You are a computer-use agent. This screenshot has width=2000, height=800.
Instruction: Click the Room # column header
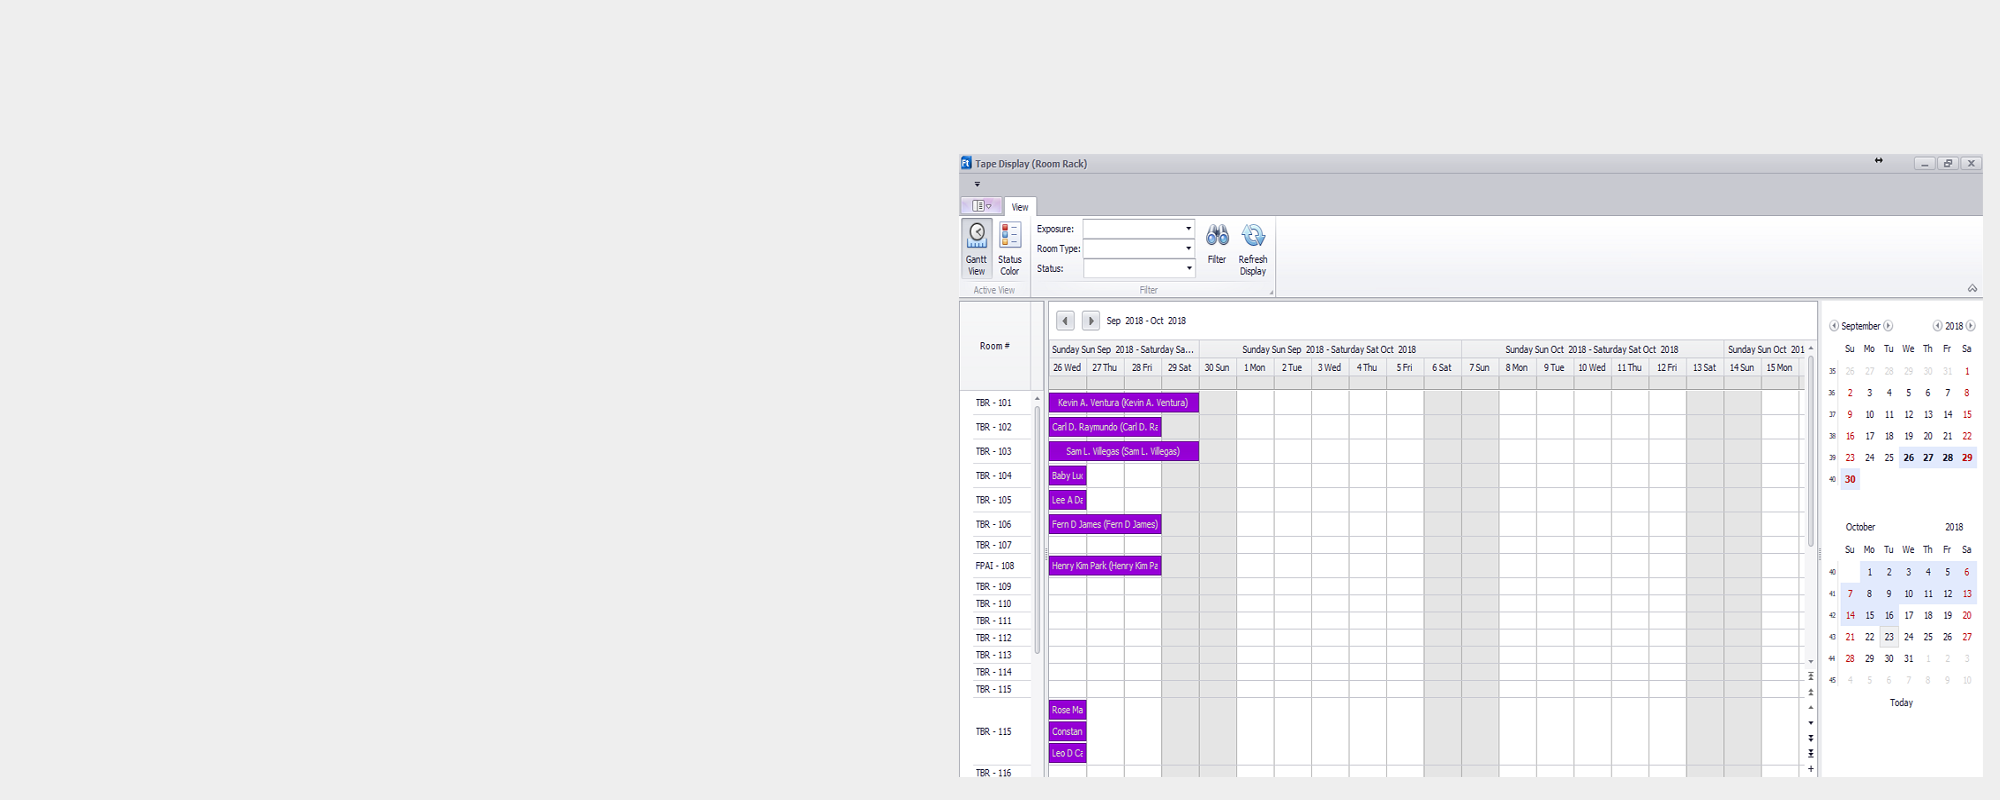994,346
